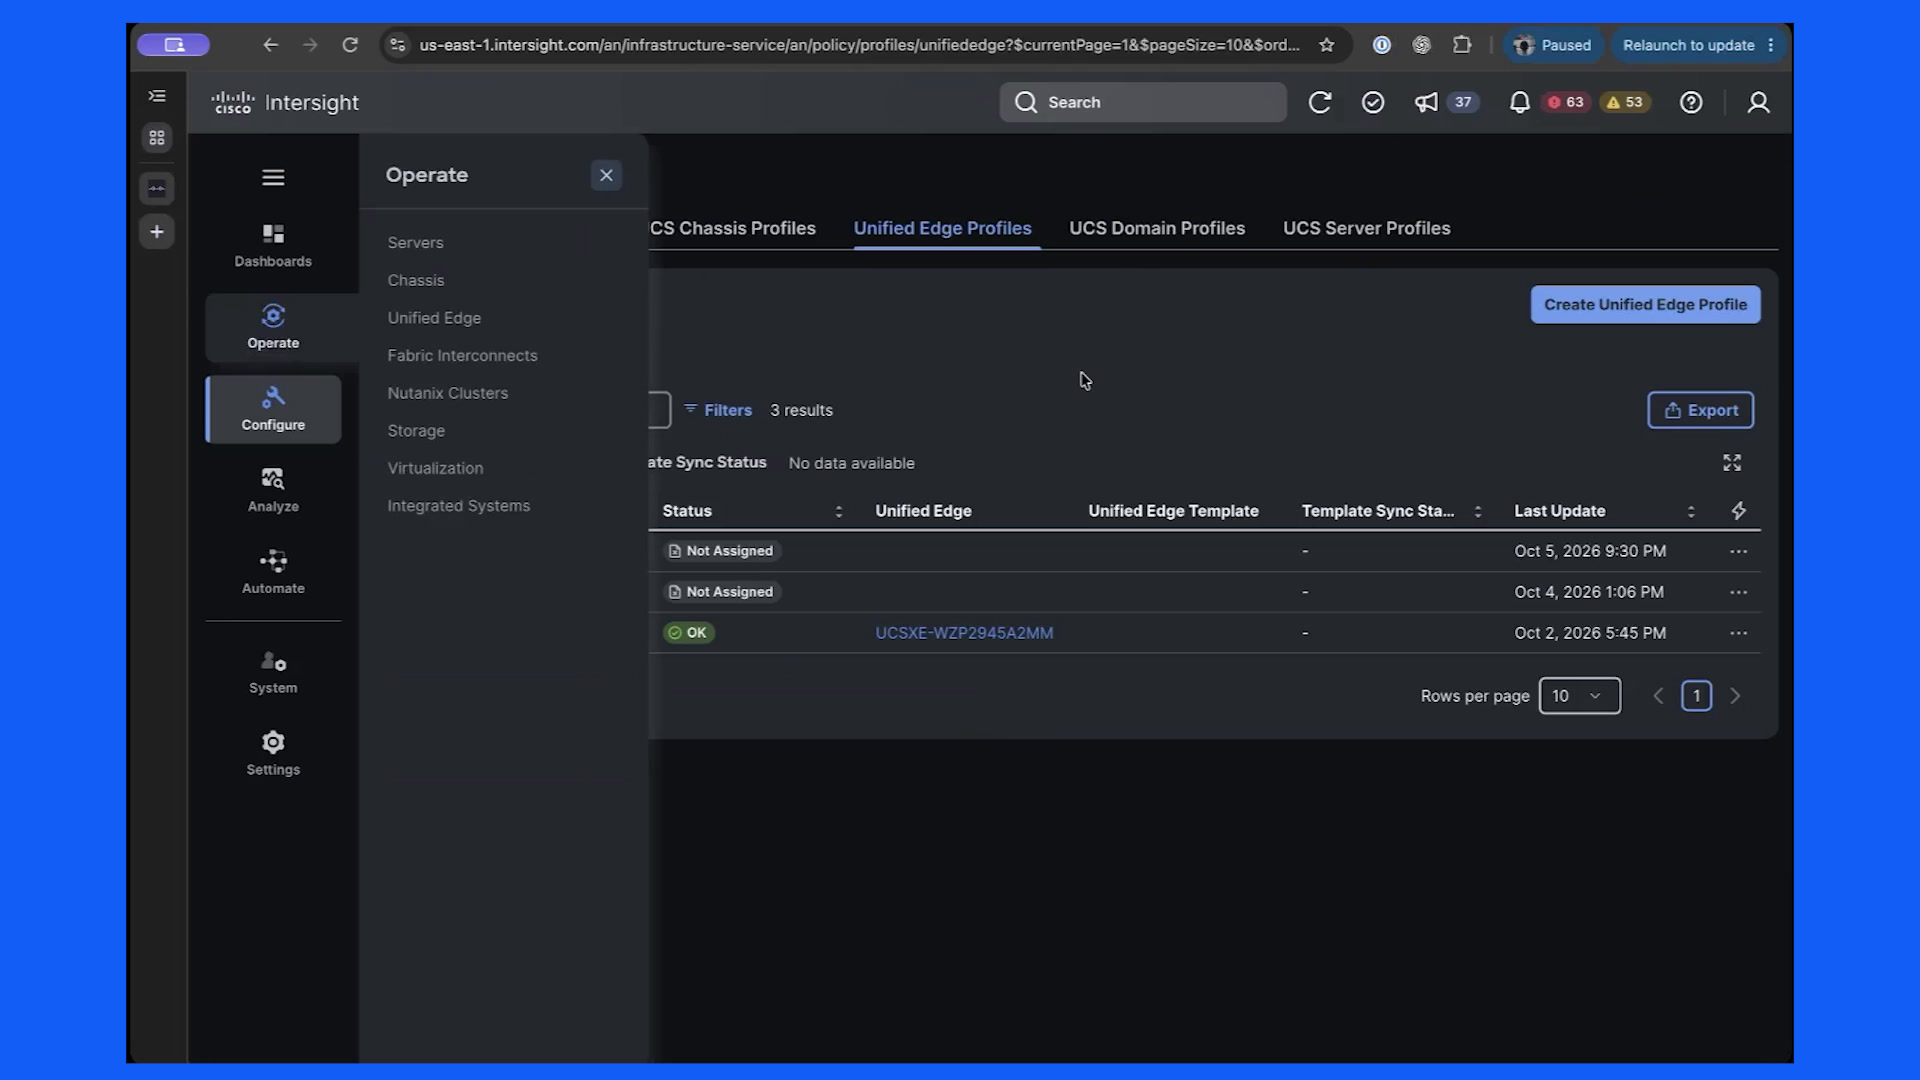This screenshot has height=1080, width=1920.
Task: Open Chassis in Operate menu
Action: (416, 280)
